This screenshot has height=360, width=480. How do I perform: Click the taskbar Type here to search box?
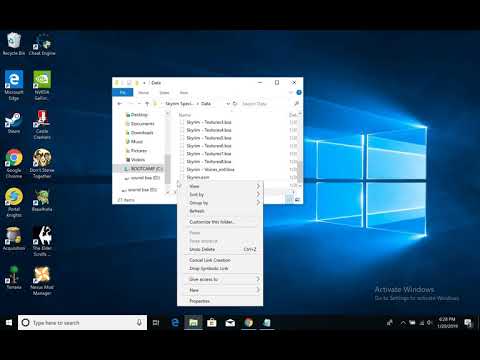[x=82, y=323]
